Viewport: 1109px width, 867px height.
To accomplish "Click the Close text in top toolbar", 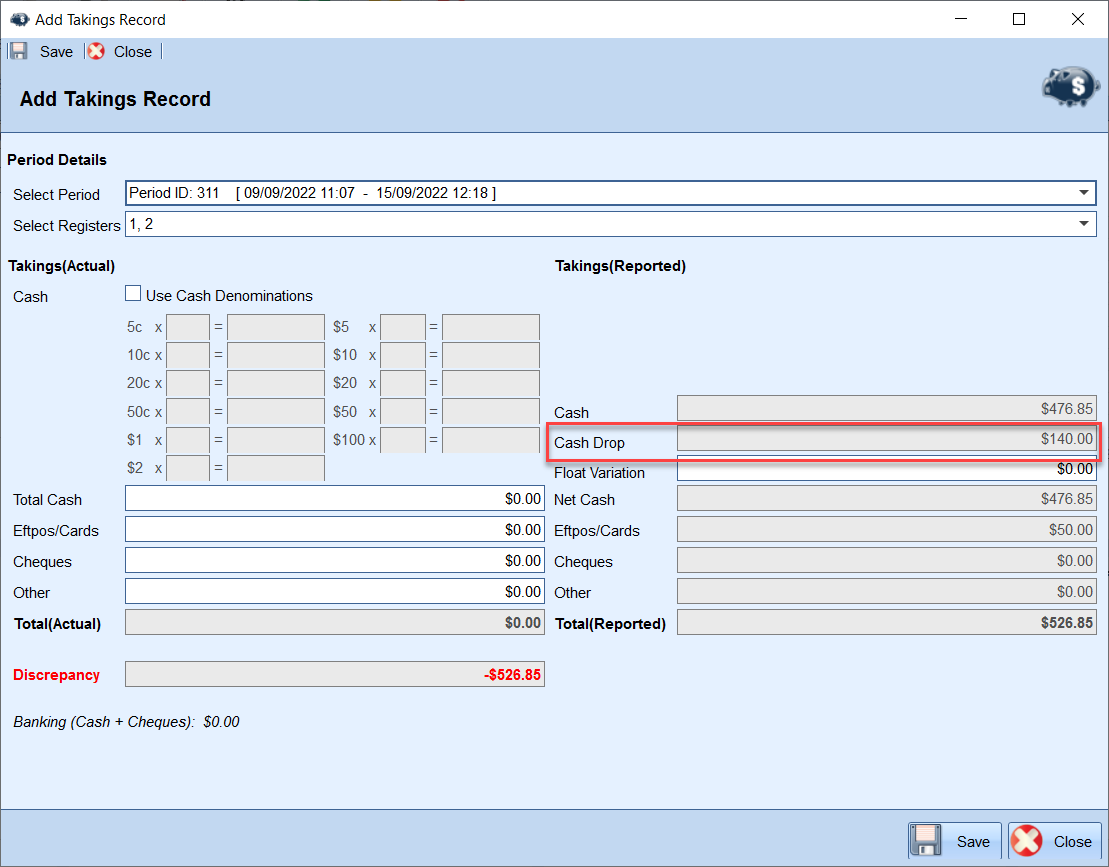I will point(133,51).
